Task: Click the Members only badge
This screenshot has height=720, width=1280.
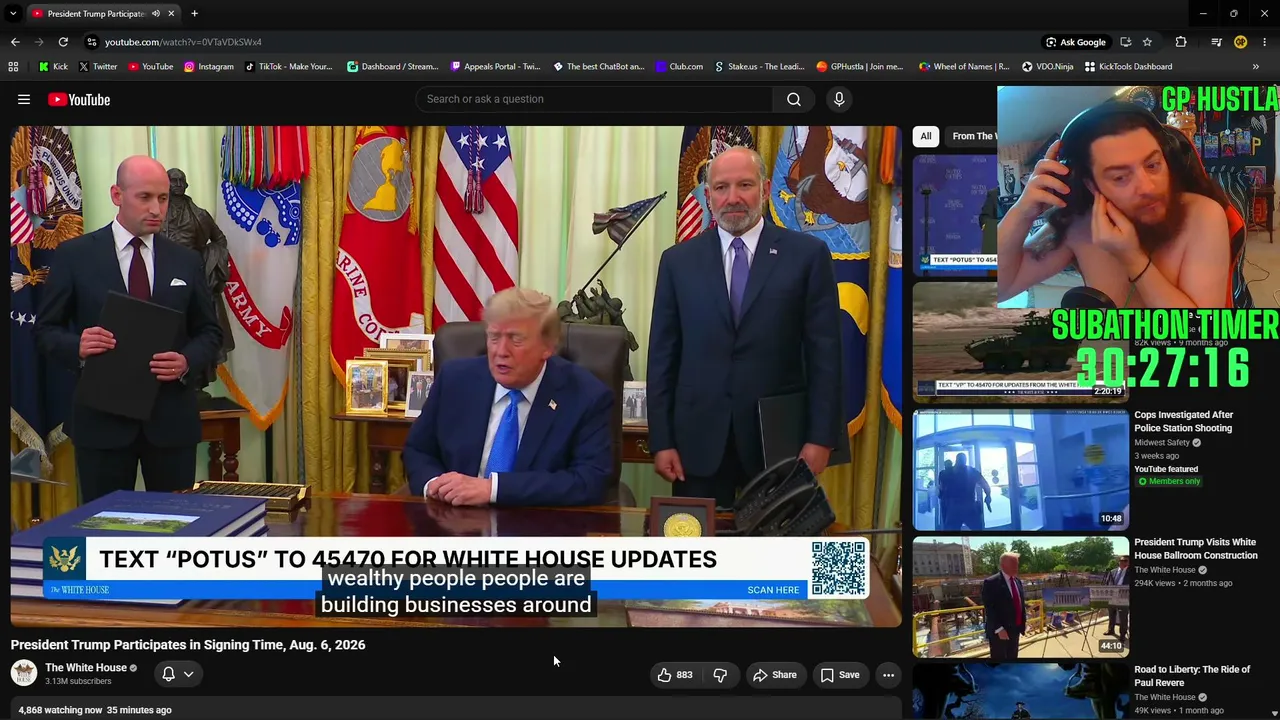Action: coord(1168,482)
